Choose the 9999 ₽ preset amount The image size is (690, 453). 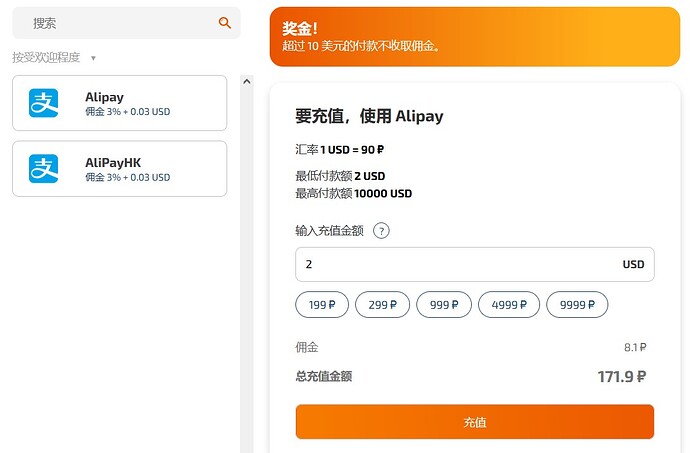(577, 305)
